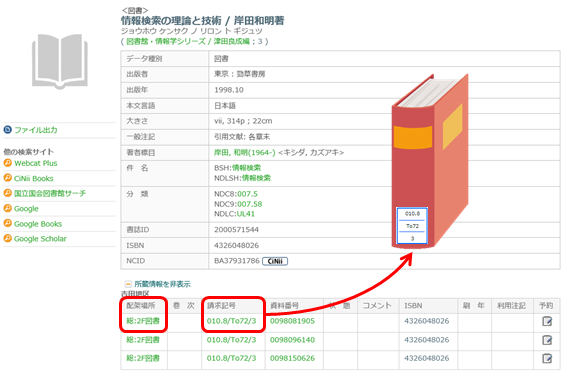Click the file output icon
567x377 pixels.
8,130
